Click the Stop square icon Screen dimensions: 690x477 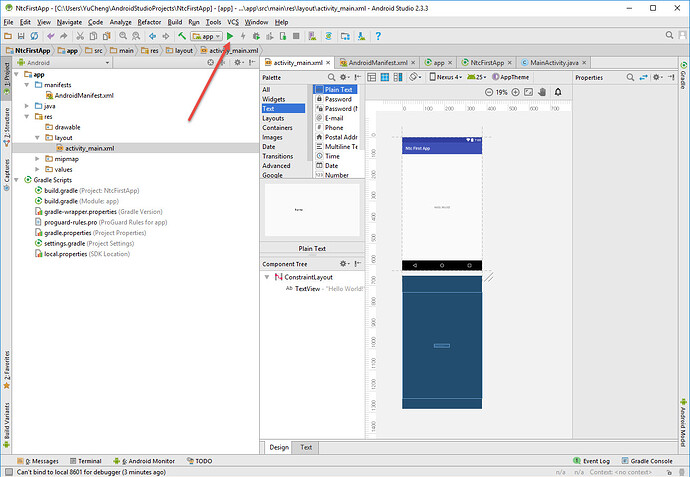tap(296, 36)
